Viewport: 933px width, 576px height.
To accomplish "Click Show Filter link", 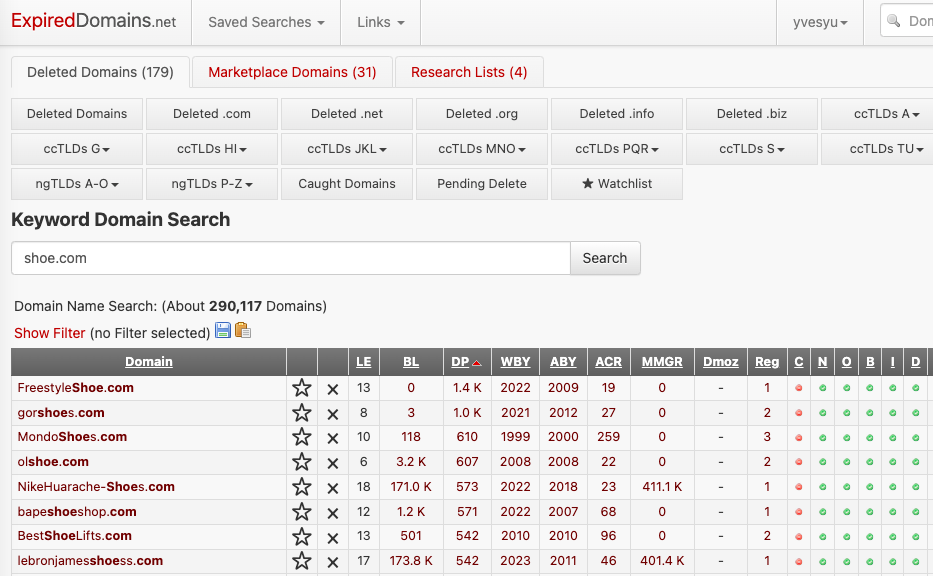I will (x=50, y=333).
